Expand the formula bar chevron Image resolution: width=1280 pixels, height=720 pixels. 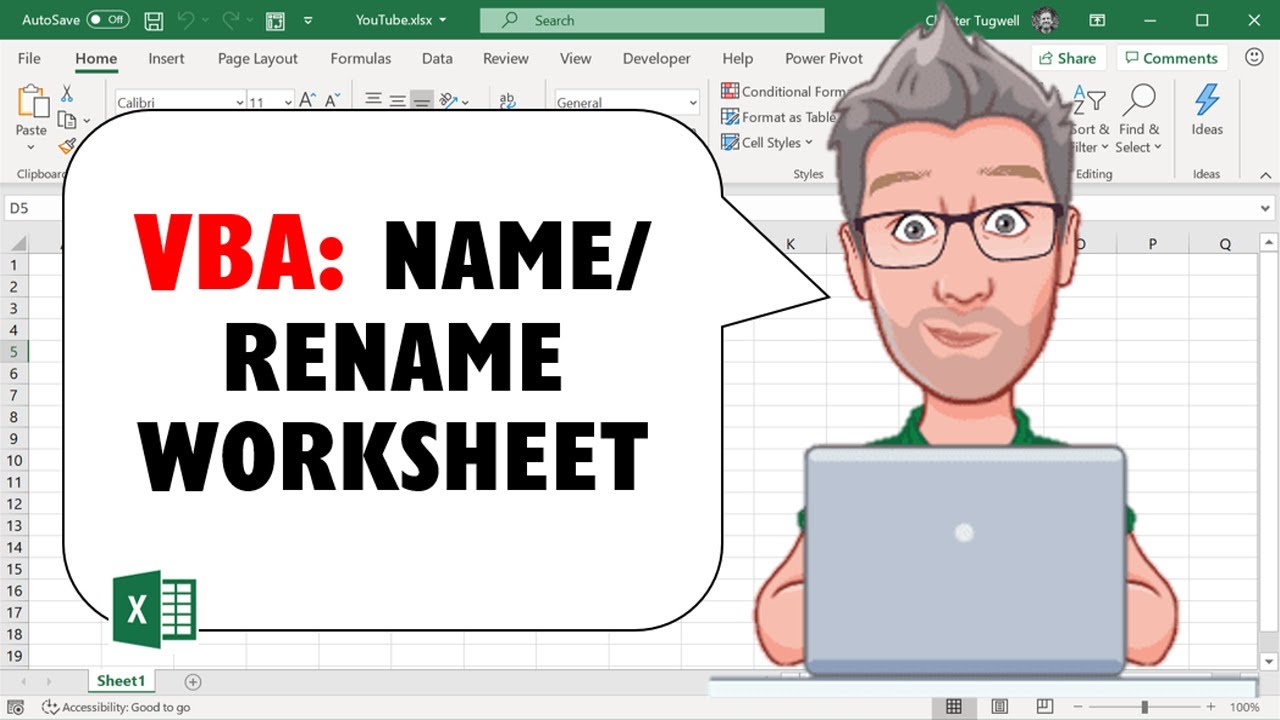pyautogui.click(x=1265, y=209)
